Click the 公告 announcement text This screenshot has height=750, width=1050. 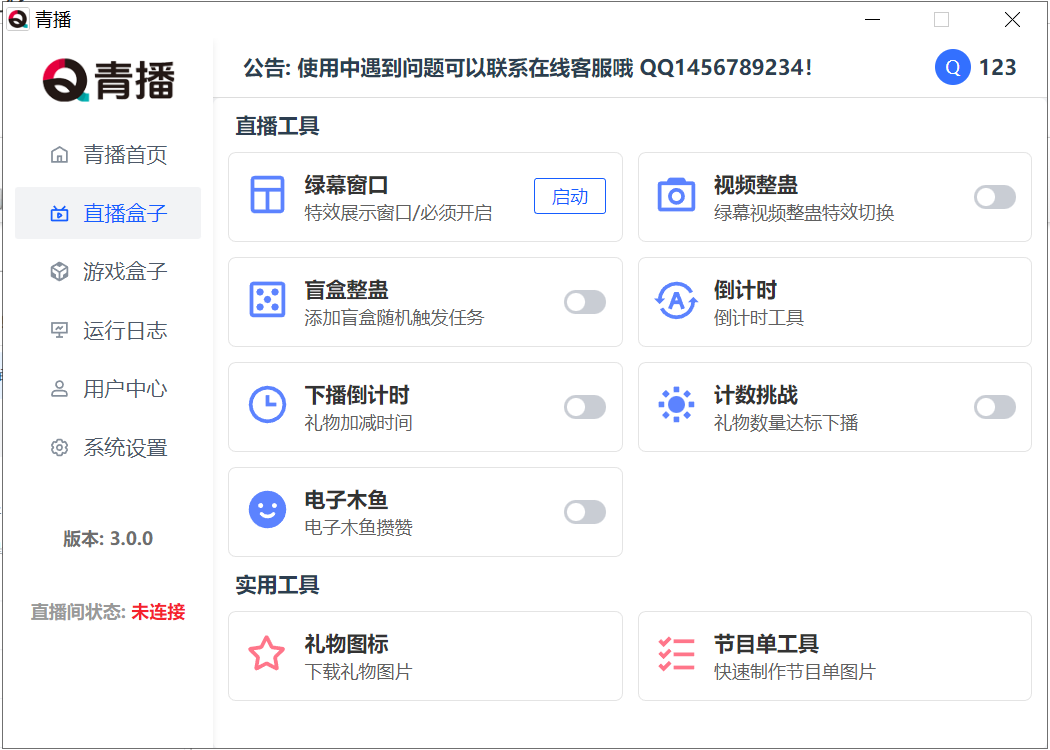click(x=528, y=67)
